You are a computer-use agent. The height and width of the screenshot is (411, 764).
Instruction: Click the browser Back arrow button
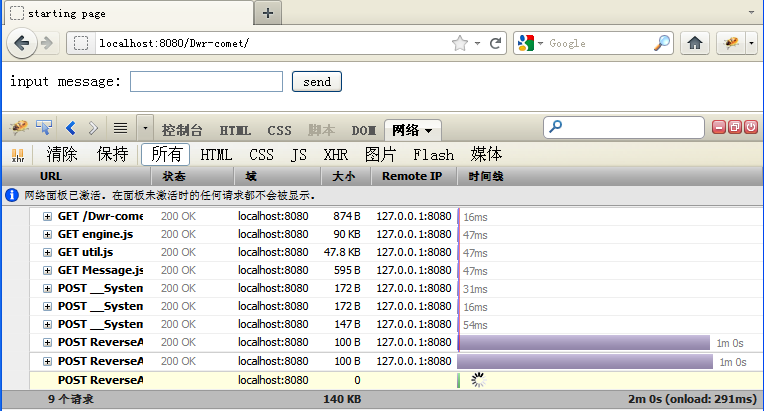coord(22,43)
